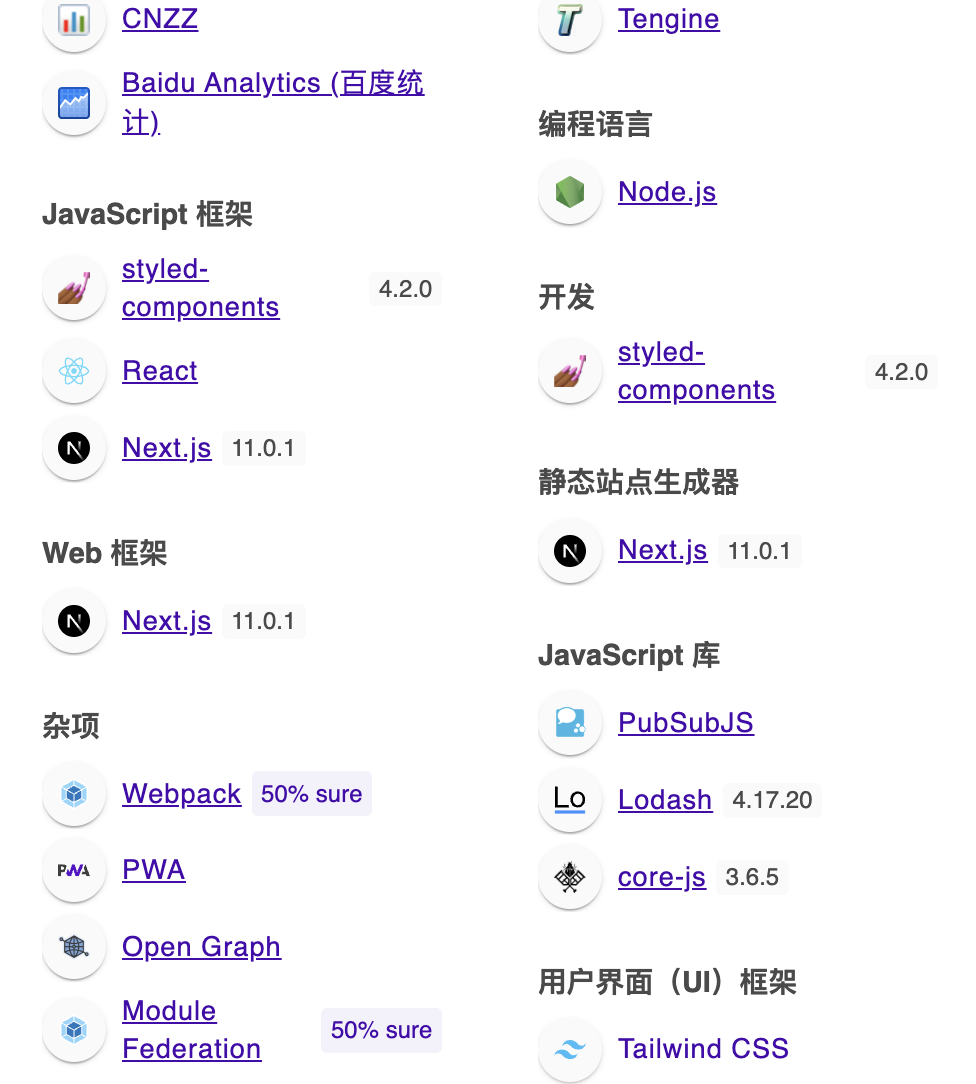976x1084 pixels.
Task: Click the Baidu Analytics icon
Action: click(74, 103)
